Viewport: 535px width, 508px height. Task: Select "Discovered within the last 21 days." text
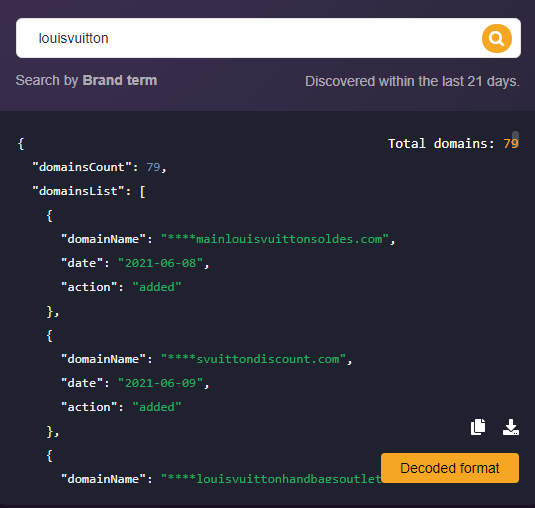pos(413,82)
